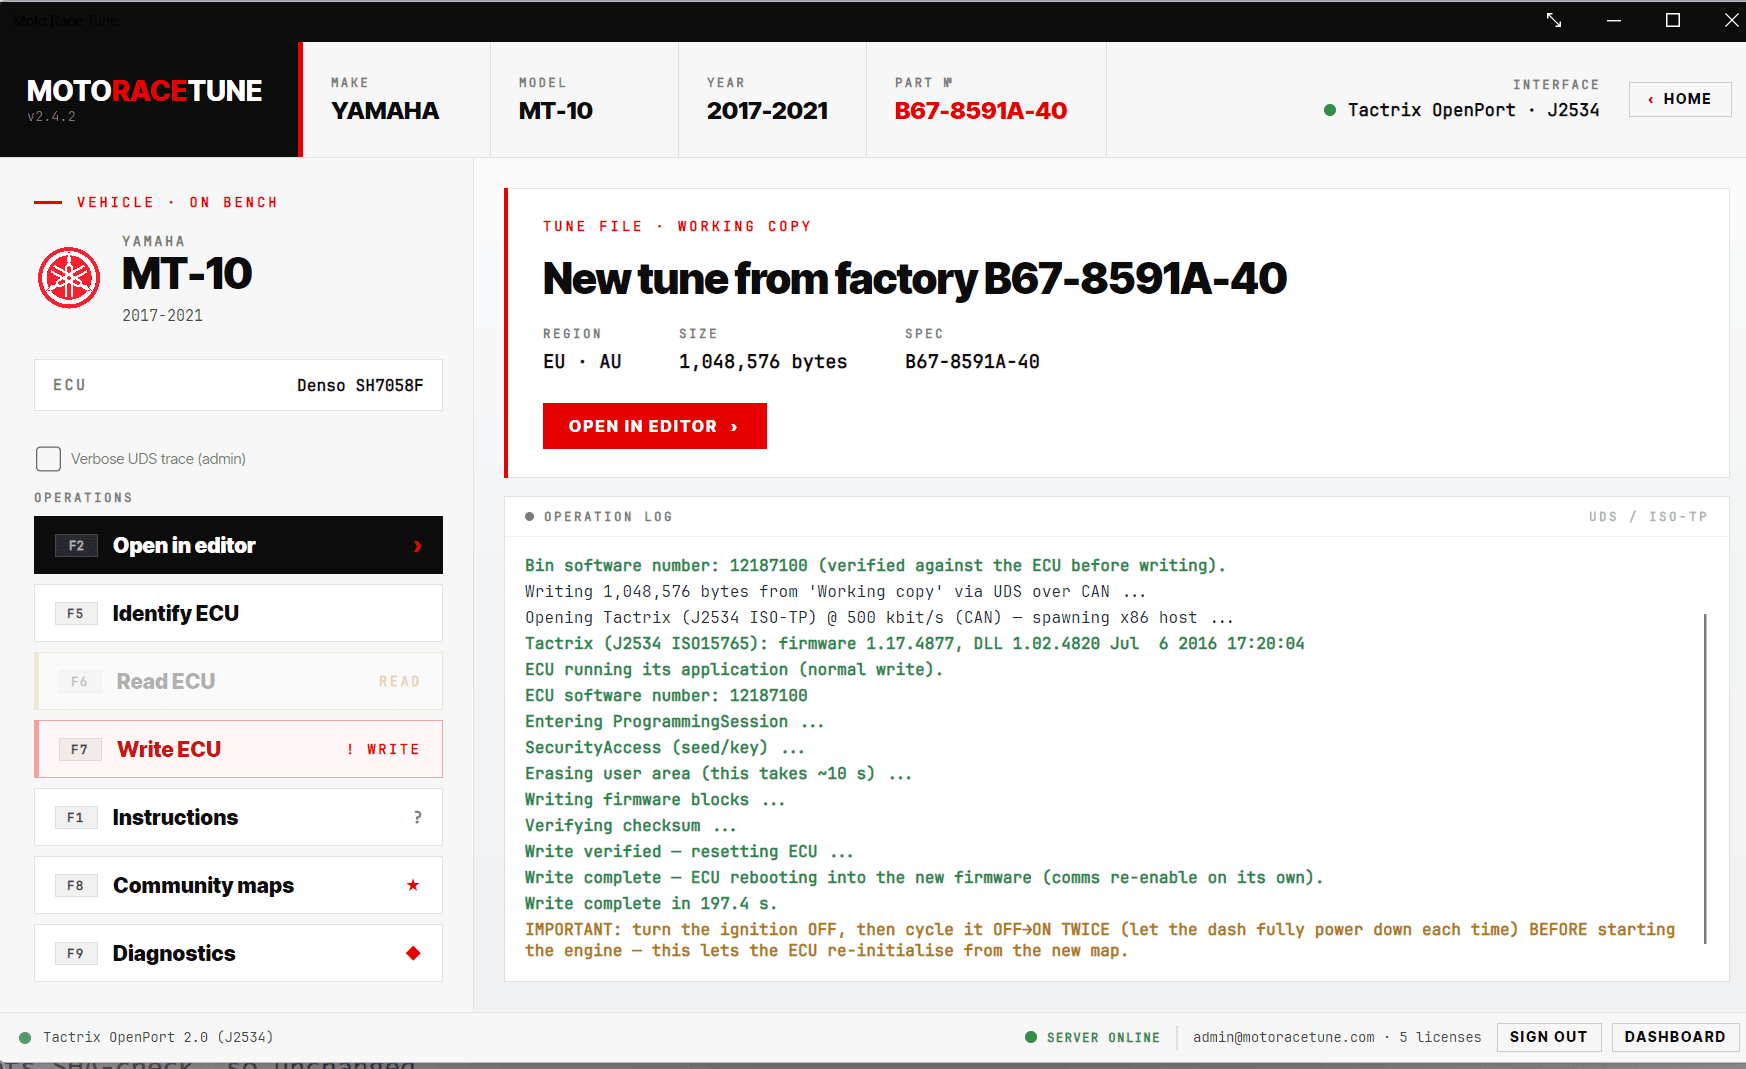The height and width of the screenshot is (1069, 1746).
Task: Click the year range 2017-2021 in header
Action: coord(767,111)
